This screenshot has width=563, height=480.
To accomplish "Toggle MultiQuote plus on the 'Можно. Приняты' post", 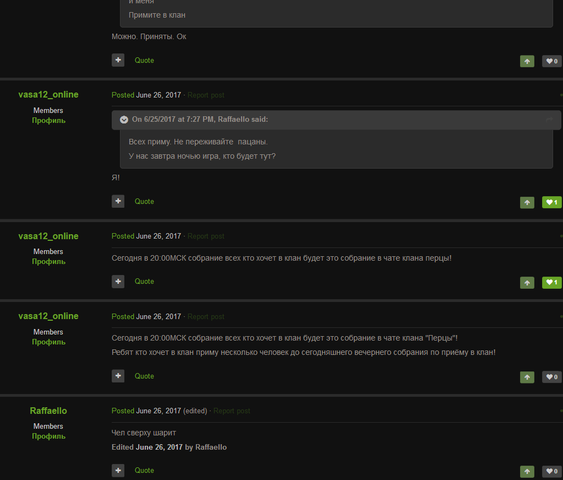I will click(x=118, y=60).
